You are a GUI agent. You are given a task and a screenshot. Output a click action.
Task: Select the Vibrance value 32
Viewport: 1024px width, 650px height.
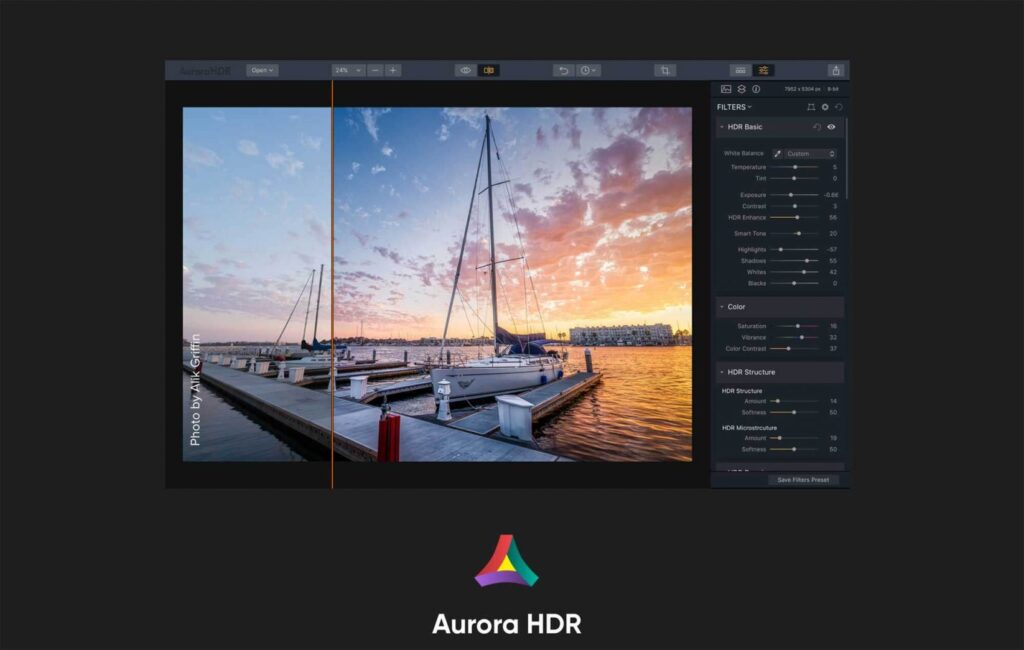pyautogui.click(x=833, y=338)
